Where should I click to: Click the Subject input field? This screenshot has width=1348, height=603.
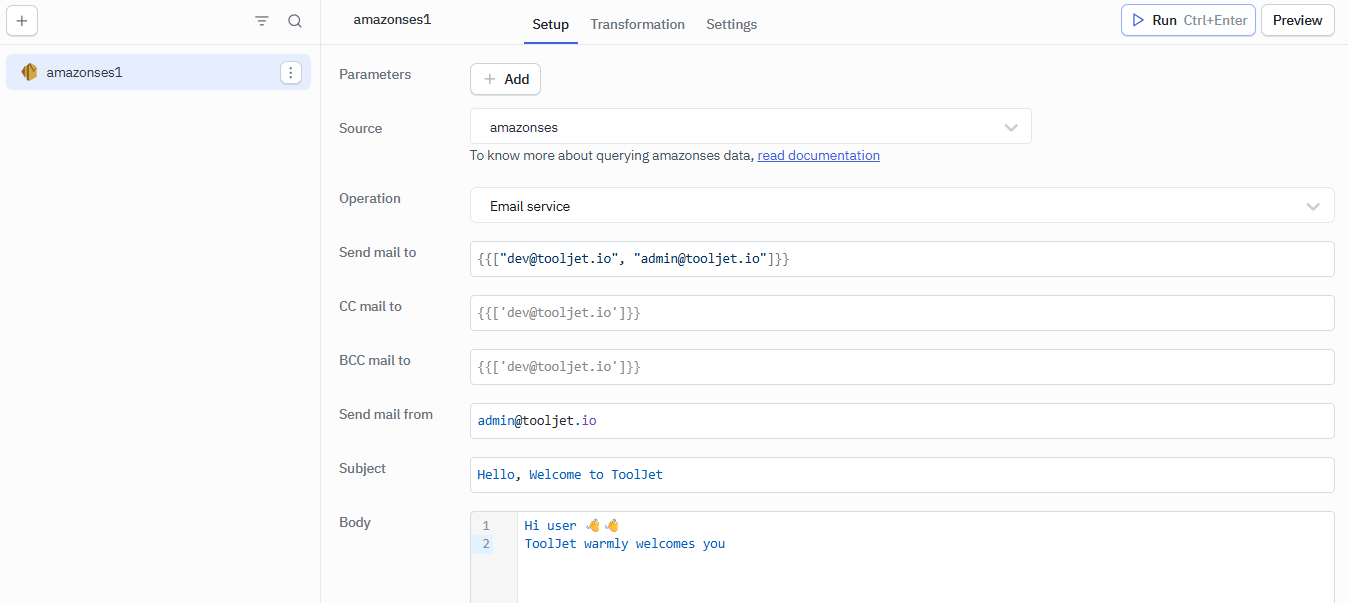pyautogui.click(x=901, y=475)
